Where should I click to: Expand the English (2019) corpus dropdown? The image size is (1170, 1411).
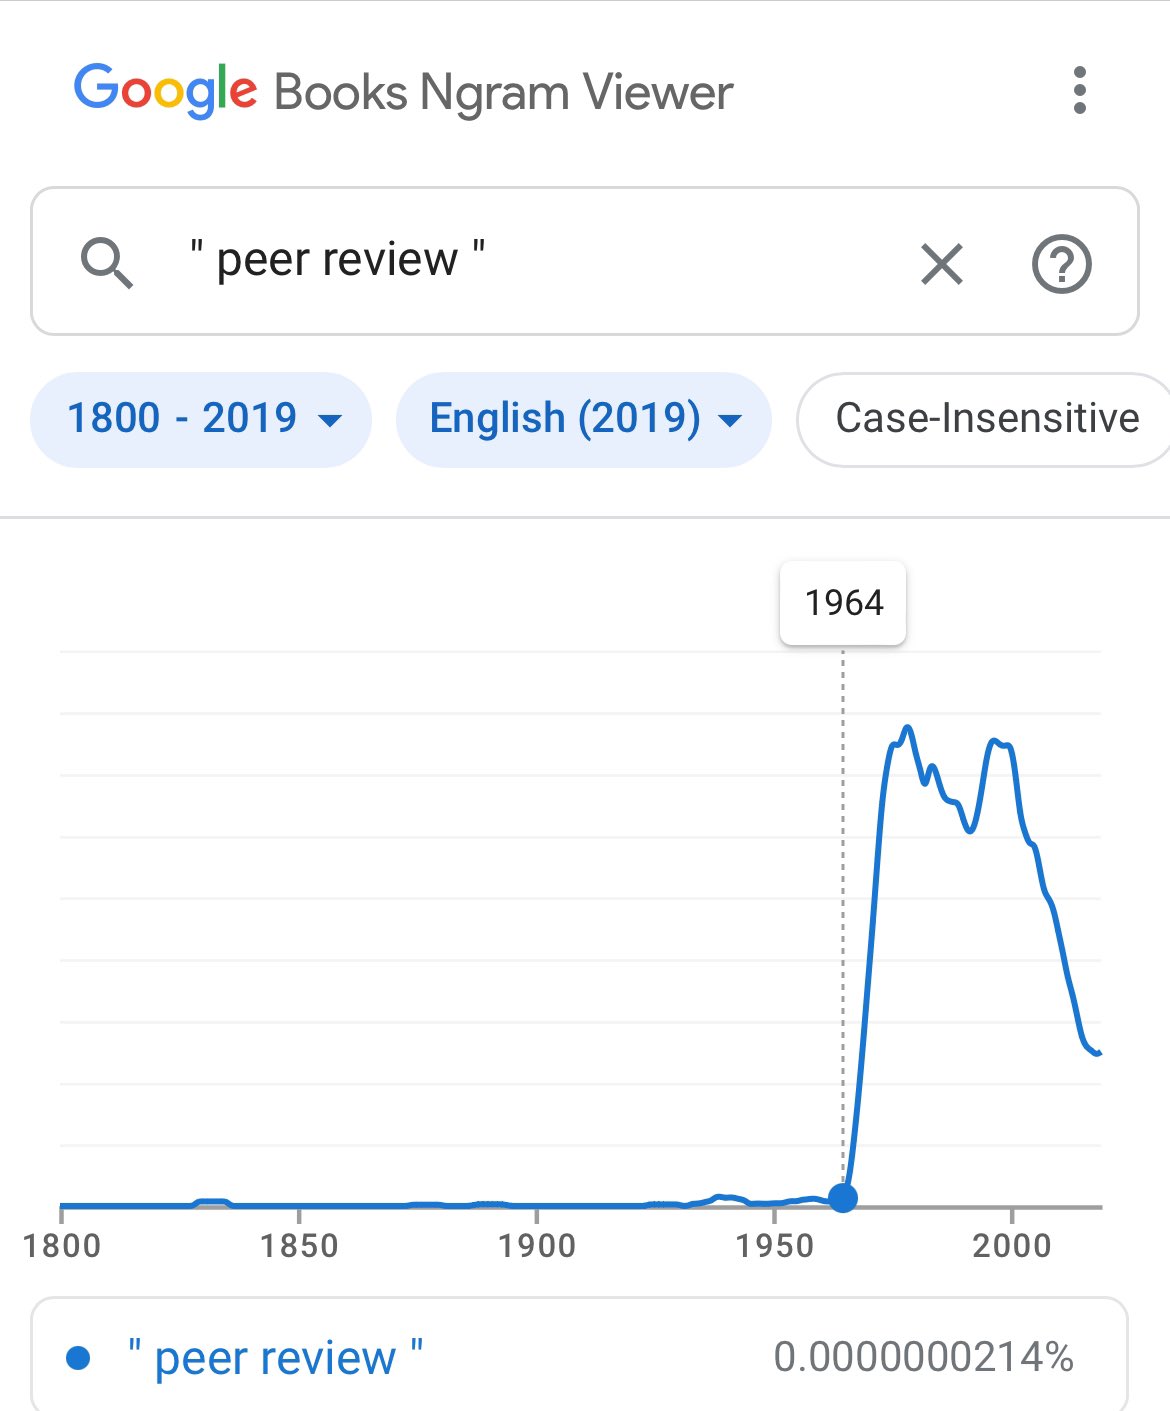(565, 418)
